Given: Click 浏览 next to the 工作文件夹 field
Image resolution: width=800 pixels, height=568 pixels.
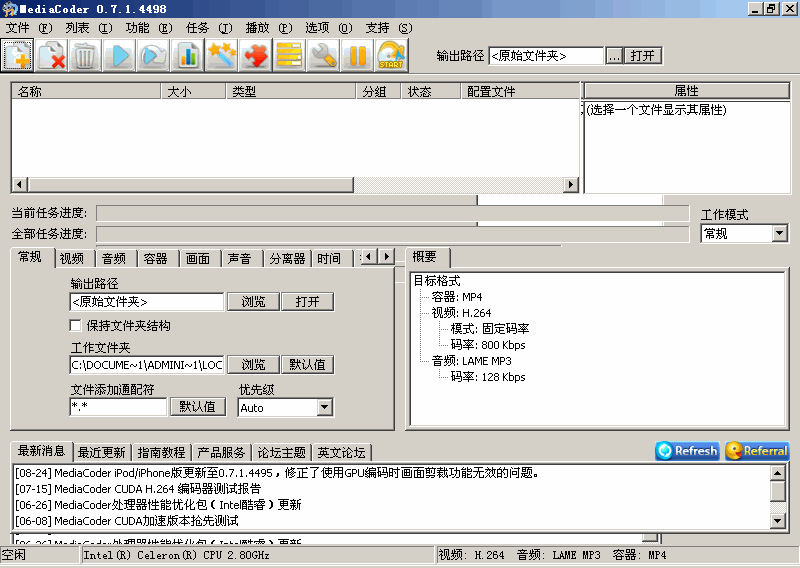Looking at the screenshot, I should (254, 364).
